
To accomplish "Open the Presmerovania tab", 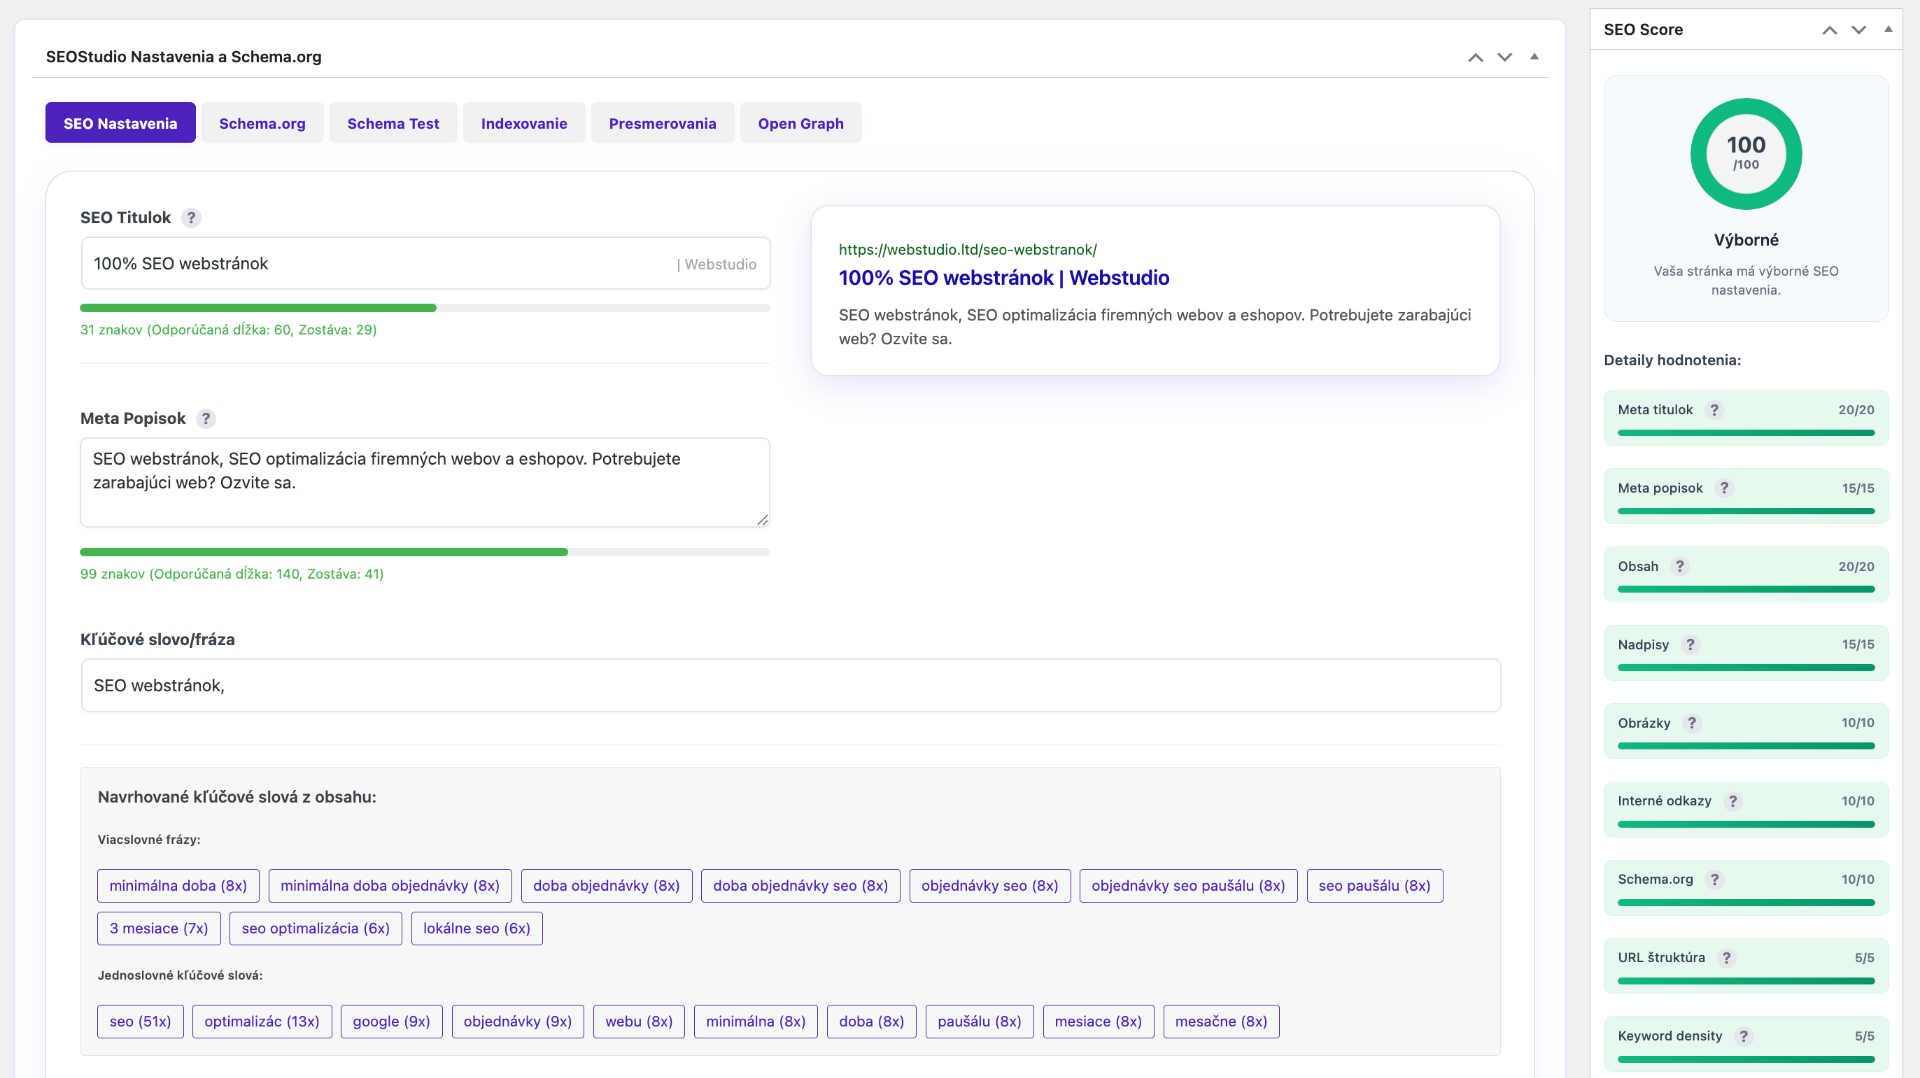I will tap(662, 123).
